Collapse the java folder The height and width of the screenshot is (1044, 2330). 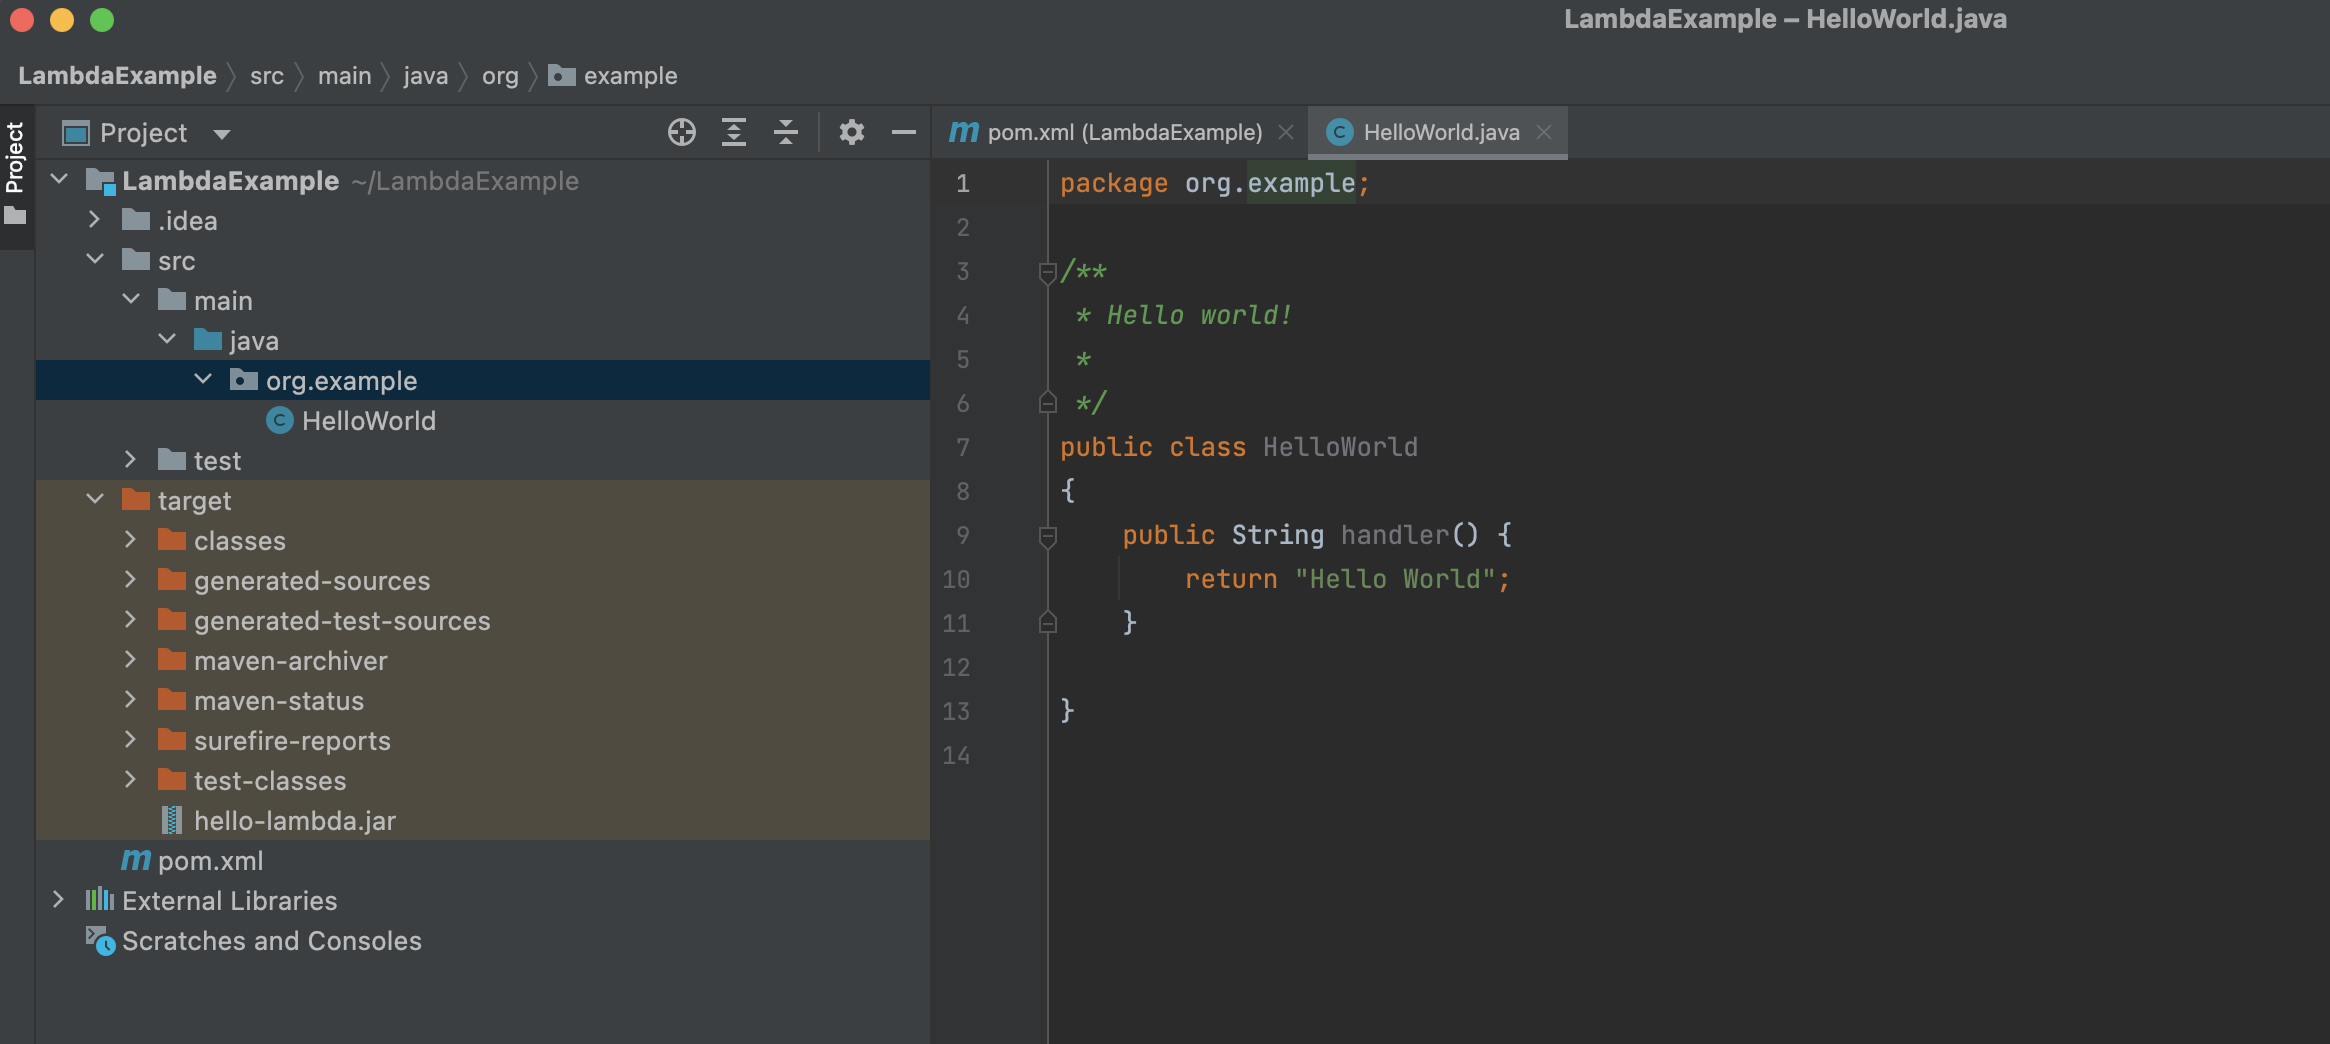pos(167,340)
